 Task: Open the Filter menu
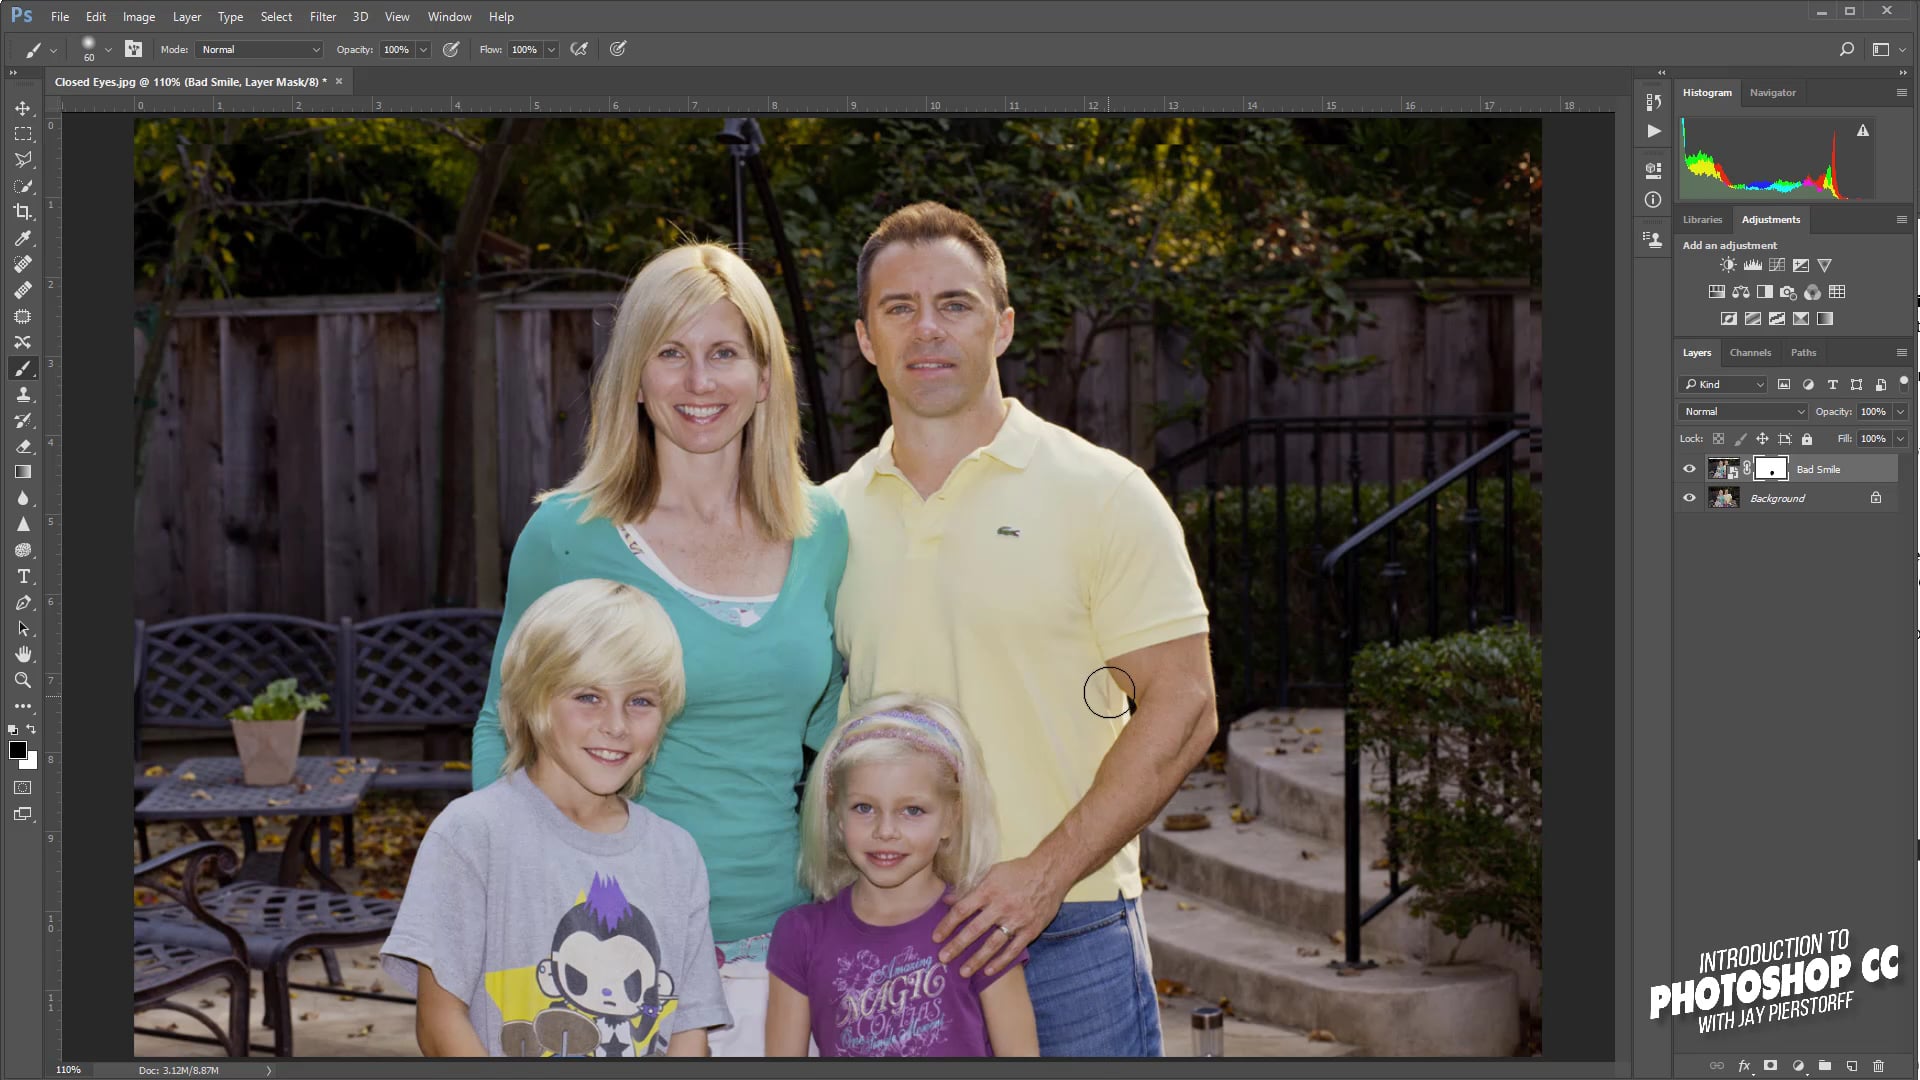[322, 17]
